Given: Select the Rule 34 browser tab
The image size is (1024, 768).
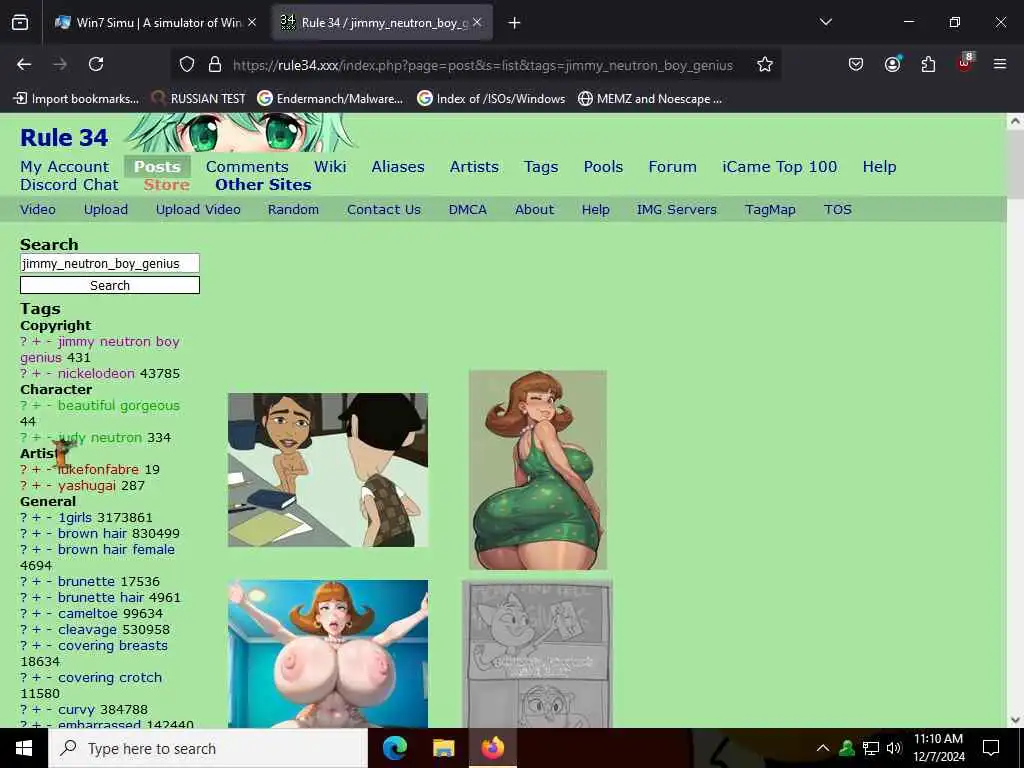Looking at the screenshot, I should click(x=382, y=23).
